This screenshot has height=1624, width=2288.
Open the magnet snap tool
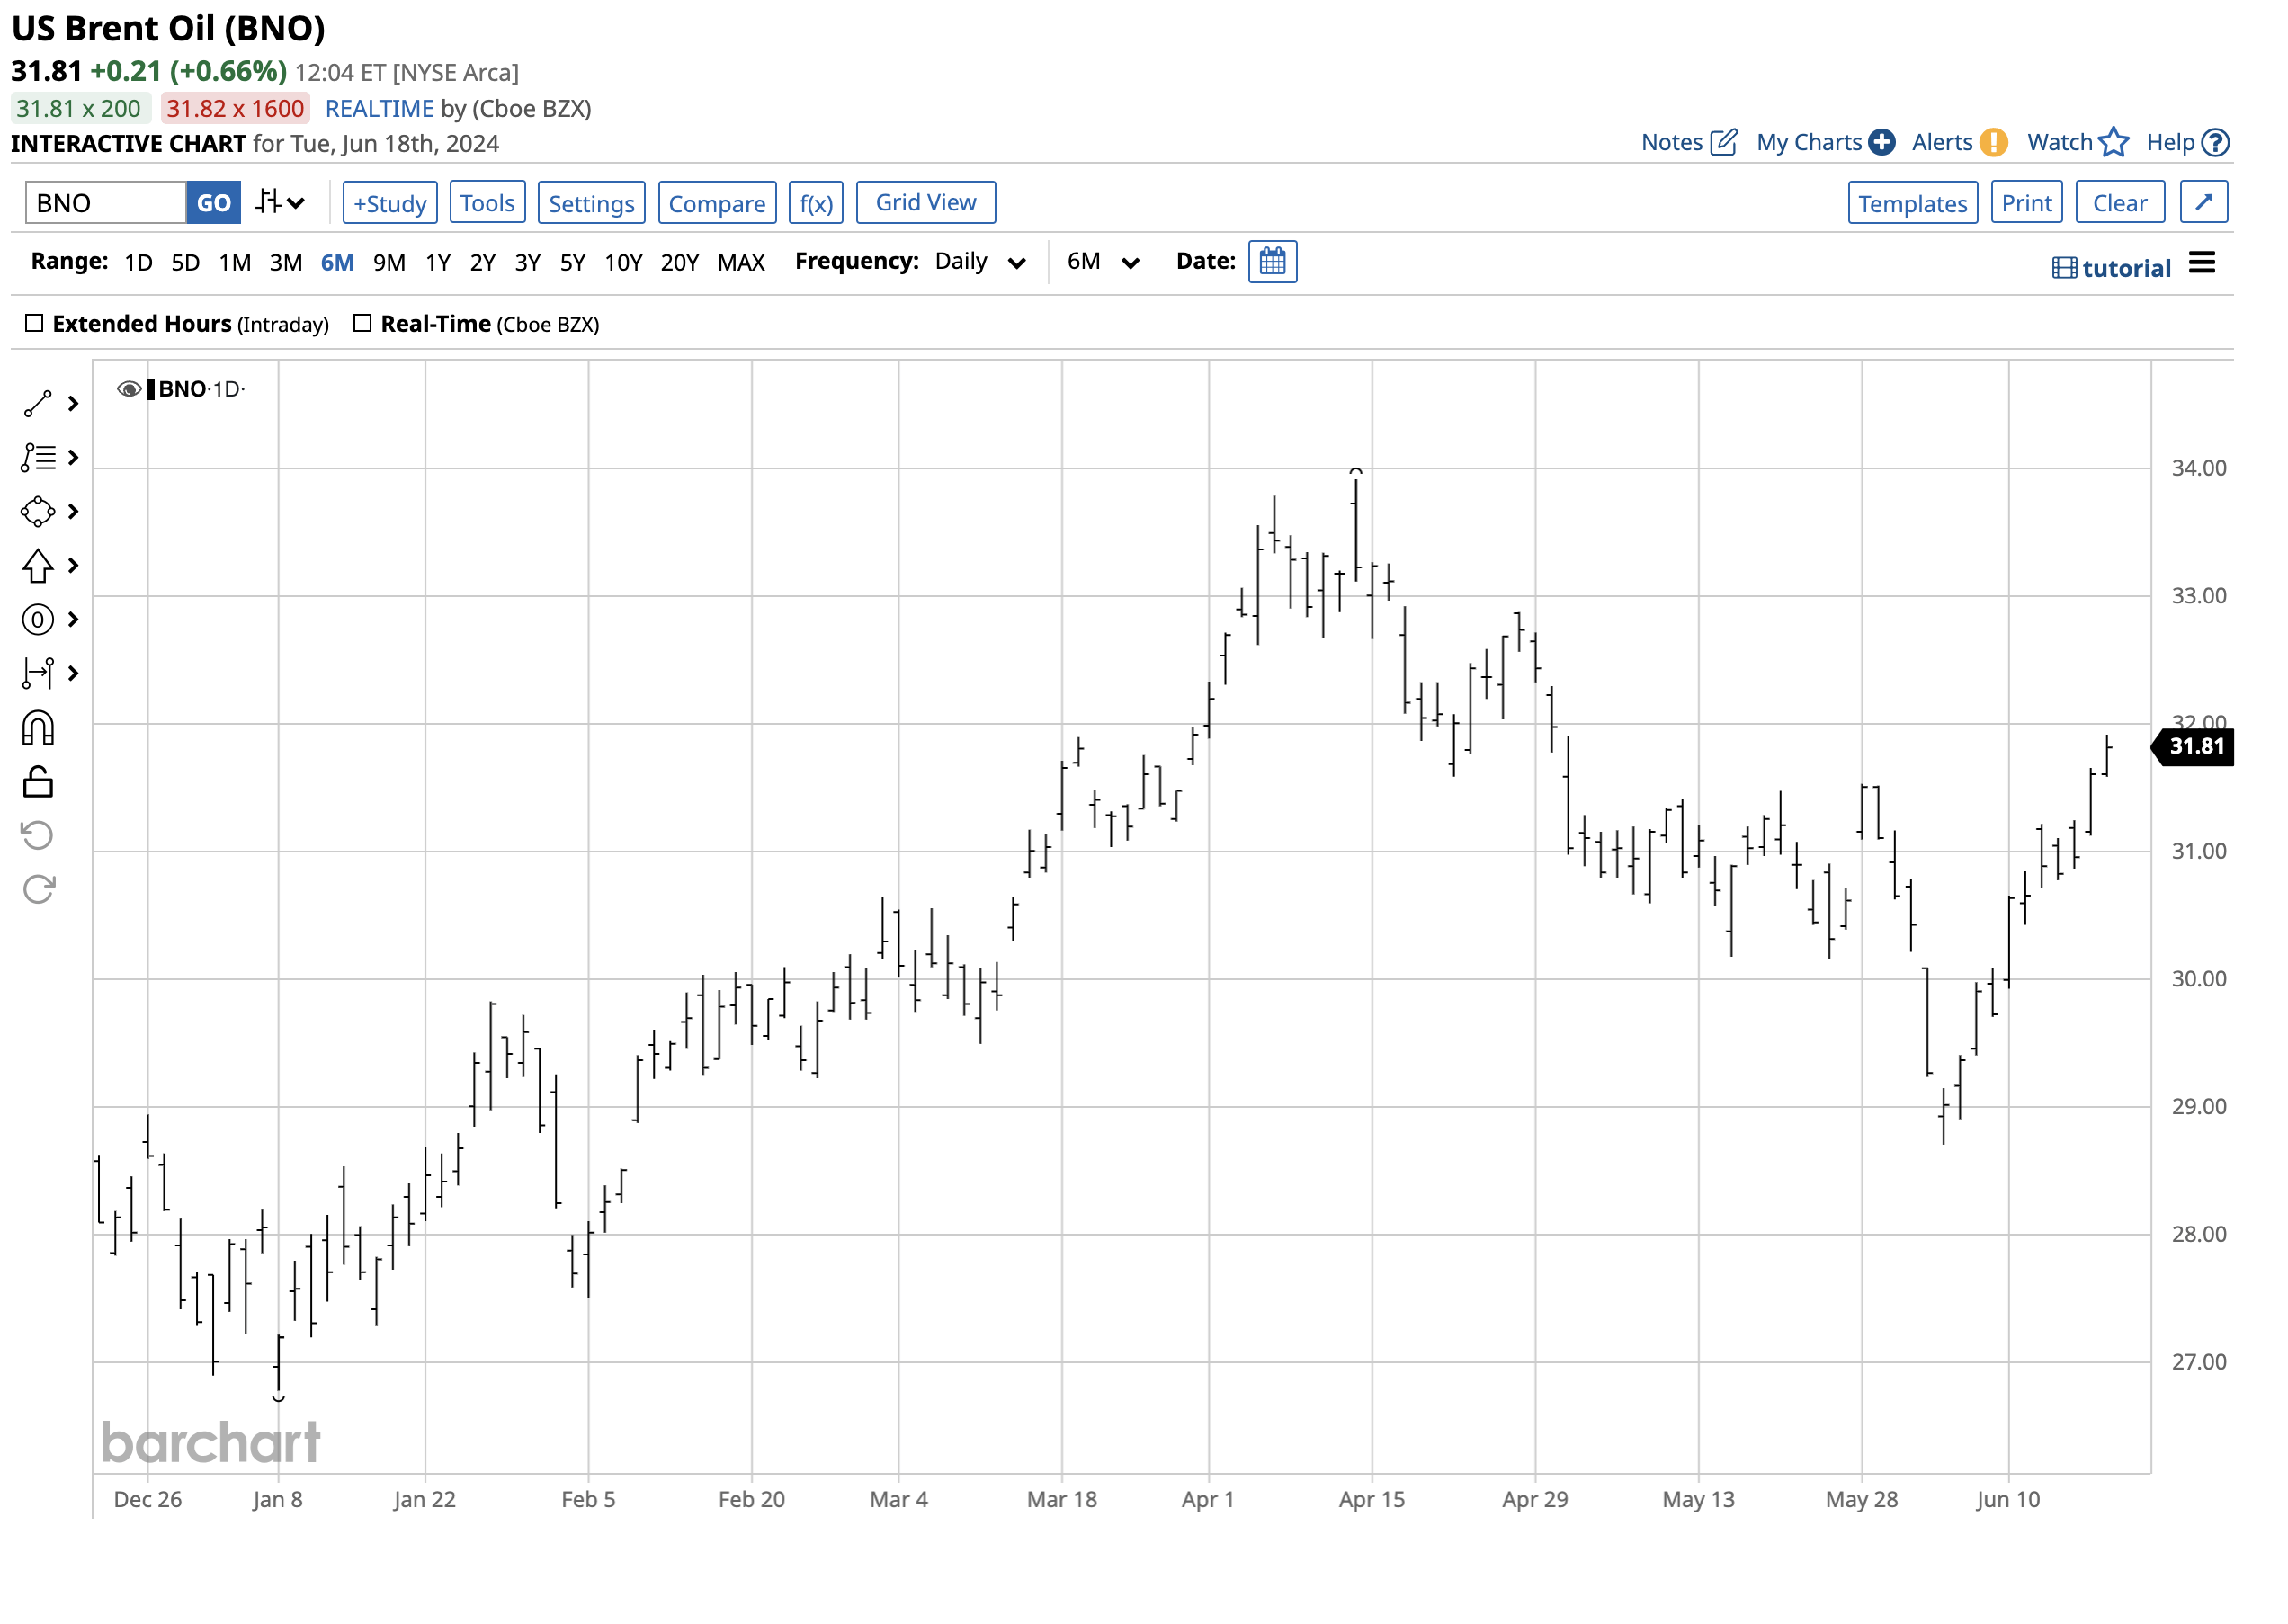point(38,728)
